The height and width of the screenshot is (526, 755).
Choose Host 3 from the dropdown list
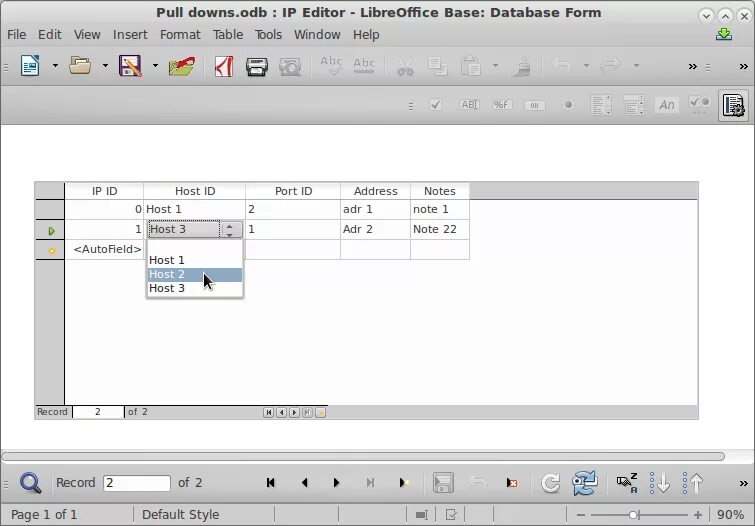click(195, 289)
